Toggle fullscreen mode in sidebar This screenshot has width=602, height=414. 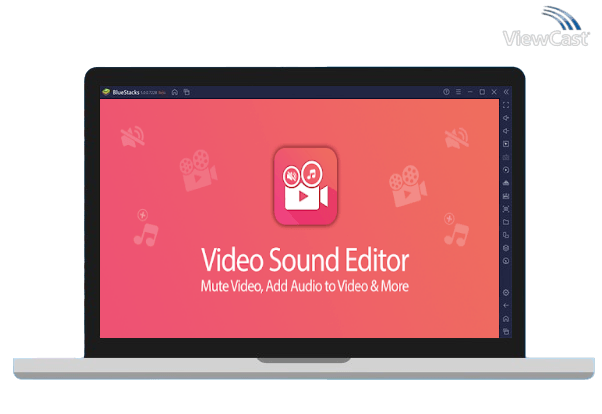coord(506,105)
